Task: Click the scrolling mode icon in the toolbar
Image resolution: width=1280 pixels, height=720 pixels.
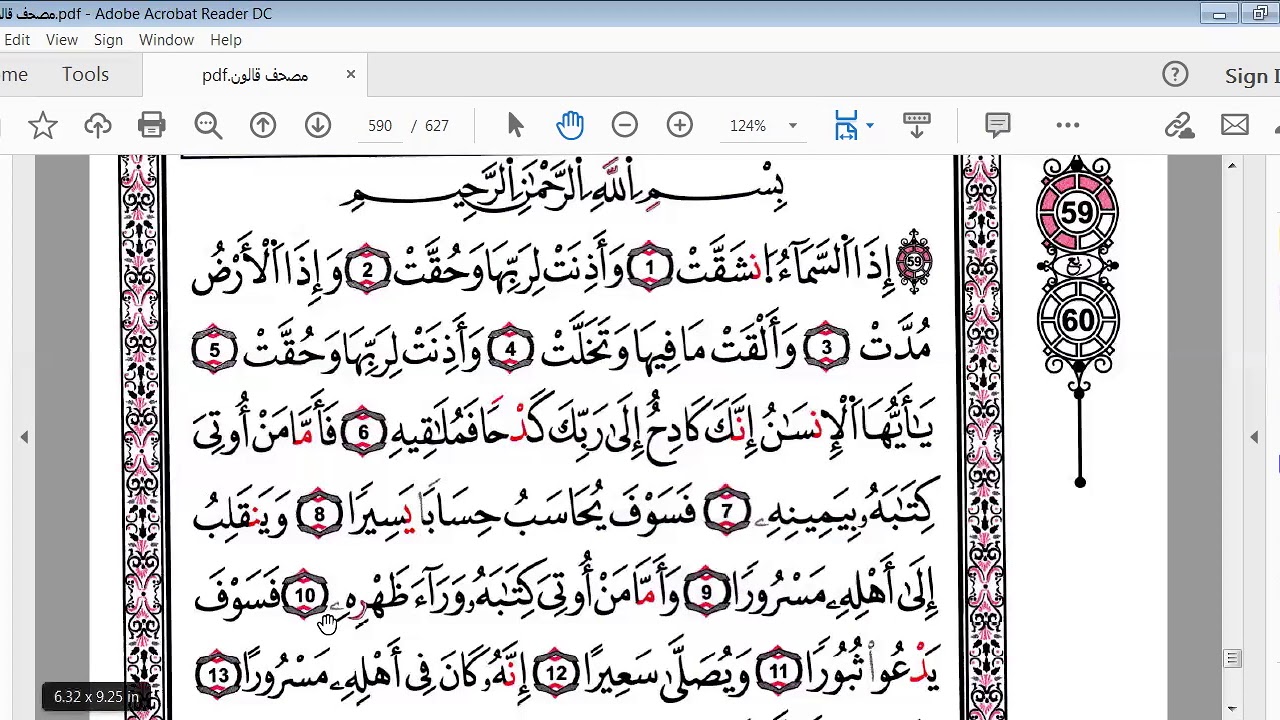Action: (917, 125)
